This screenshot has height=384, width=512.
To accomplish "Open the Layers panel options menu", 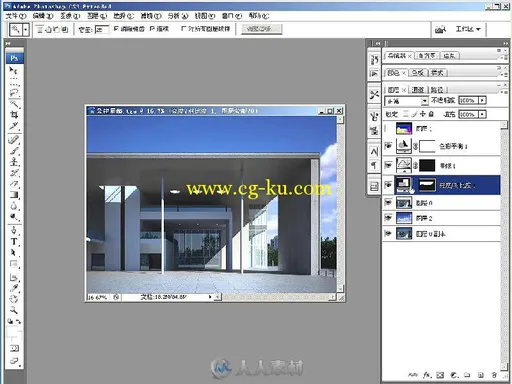I will point(505,91).
